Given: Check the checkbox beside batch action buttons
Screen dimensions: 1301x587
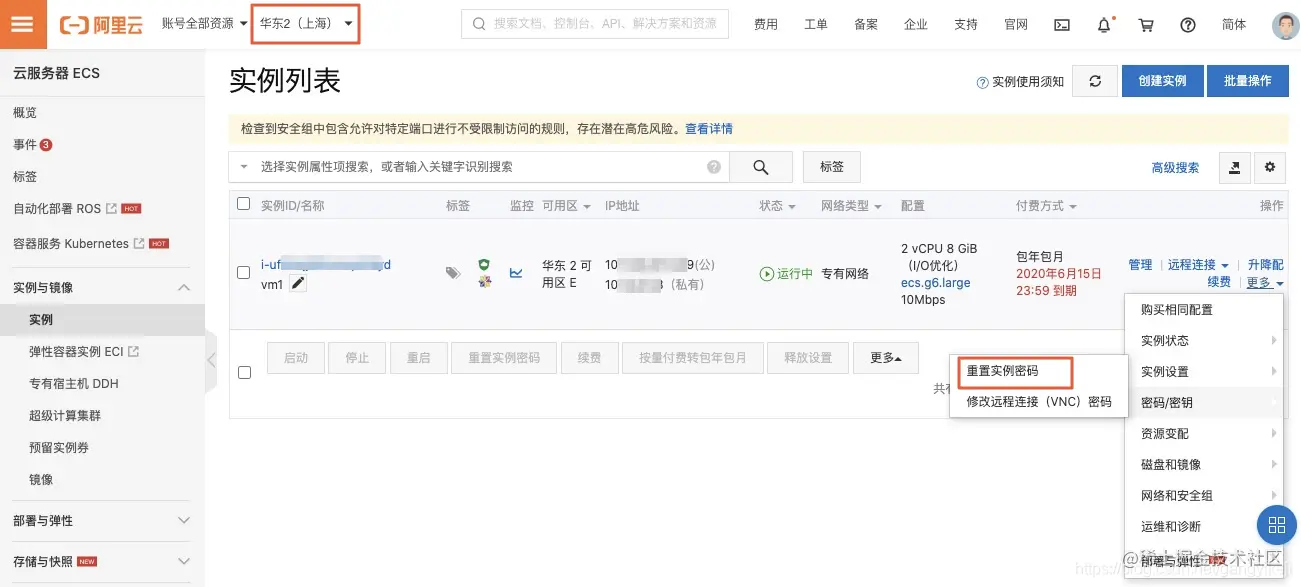Looking at the screenshot, I should click(243, 371).
